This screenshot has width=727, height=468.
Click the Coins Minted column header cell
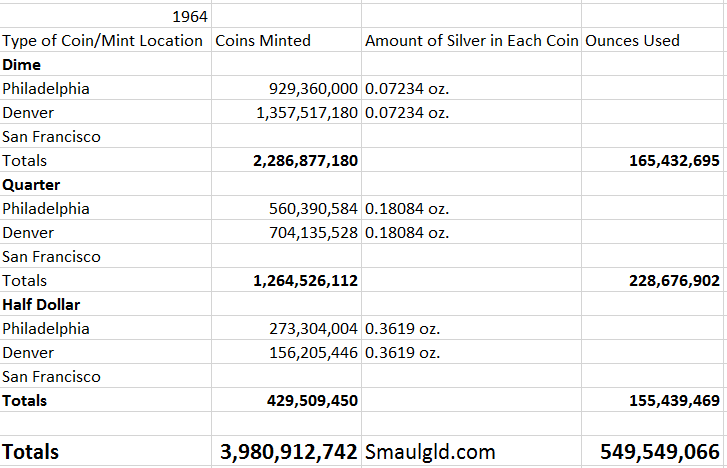coord(263,41)
